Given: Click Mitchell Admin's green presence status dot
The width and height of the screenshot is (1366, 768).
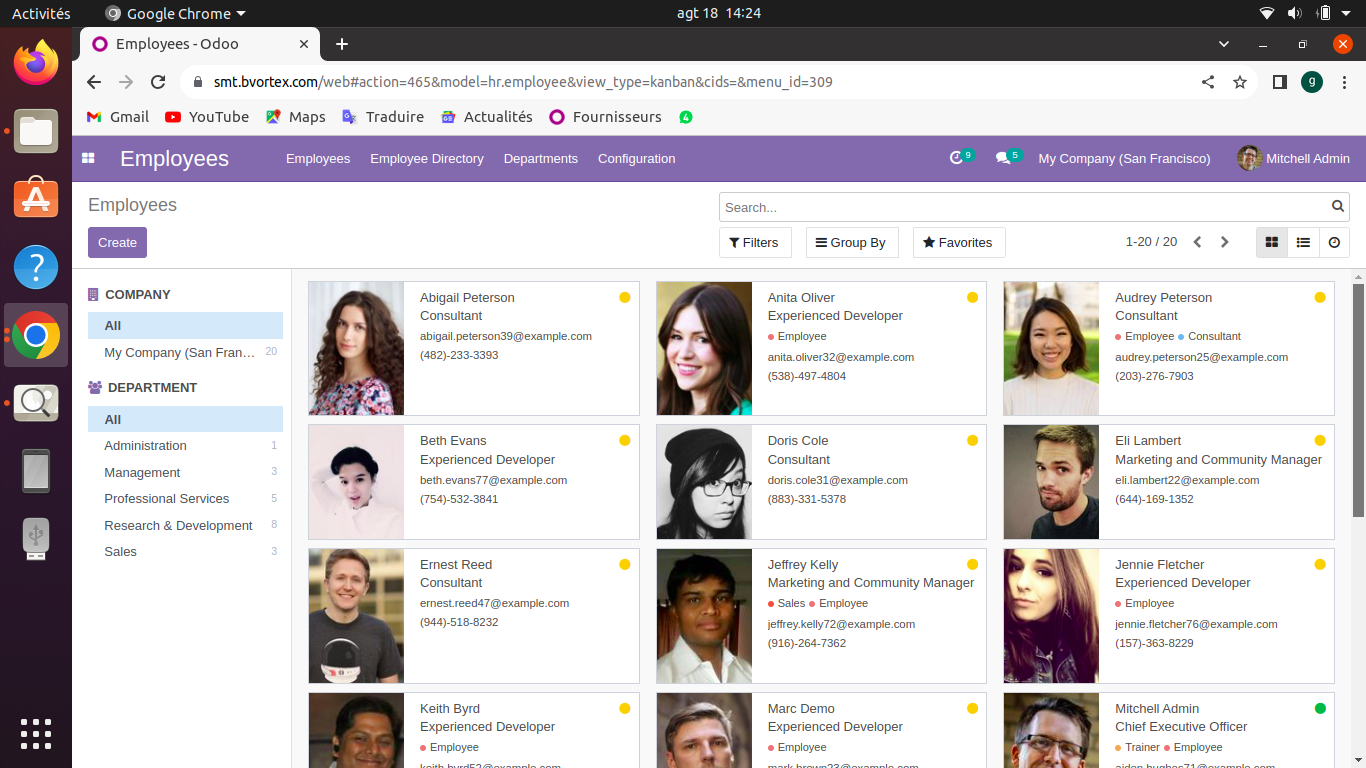Looking at the screenshot, I should coord(1320,708).
